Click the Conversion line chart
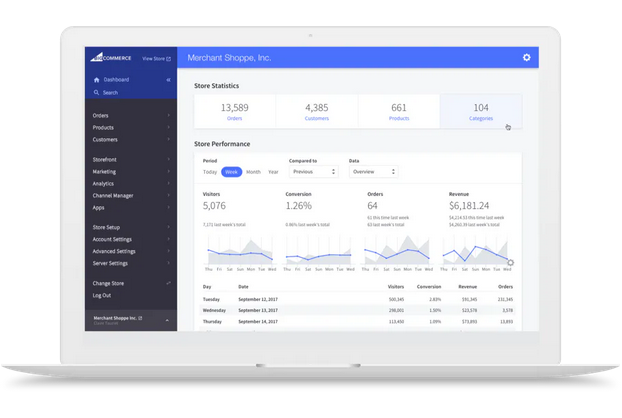This screenshot has height=418, width=622. tap(319, 251)
